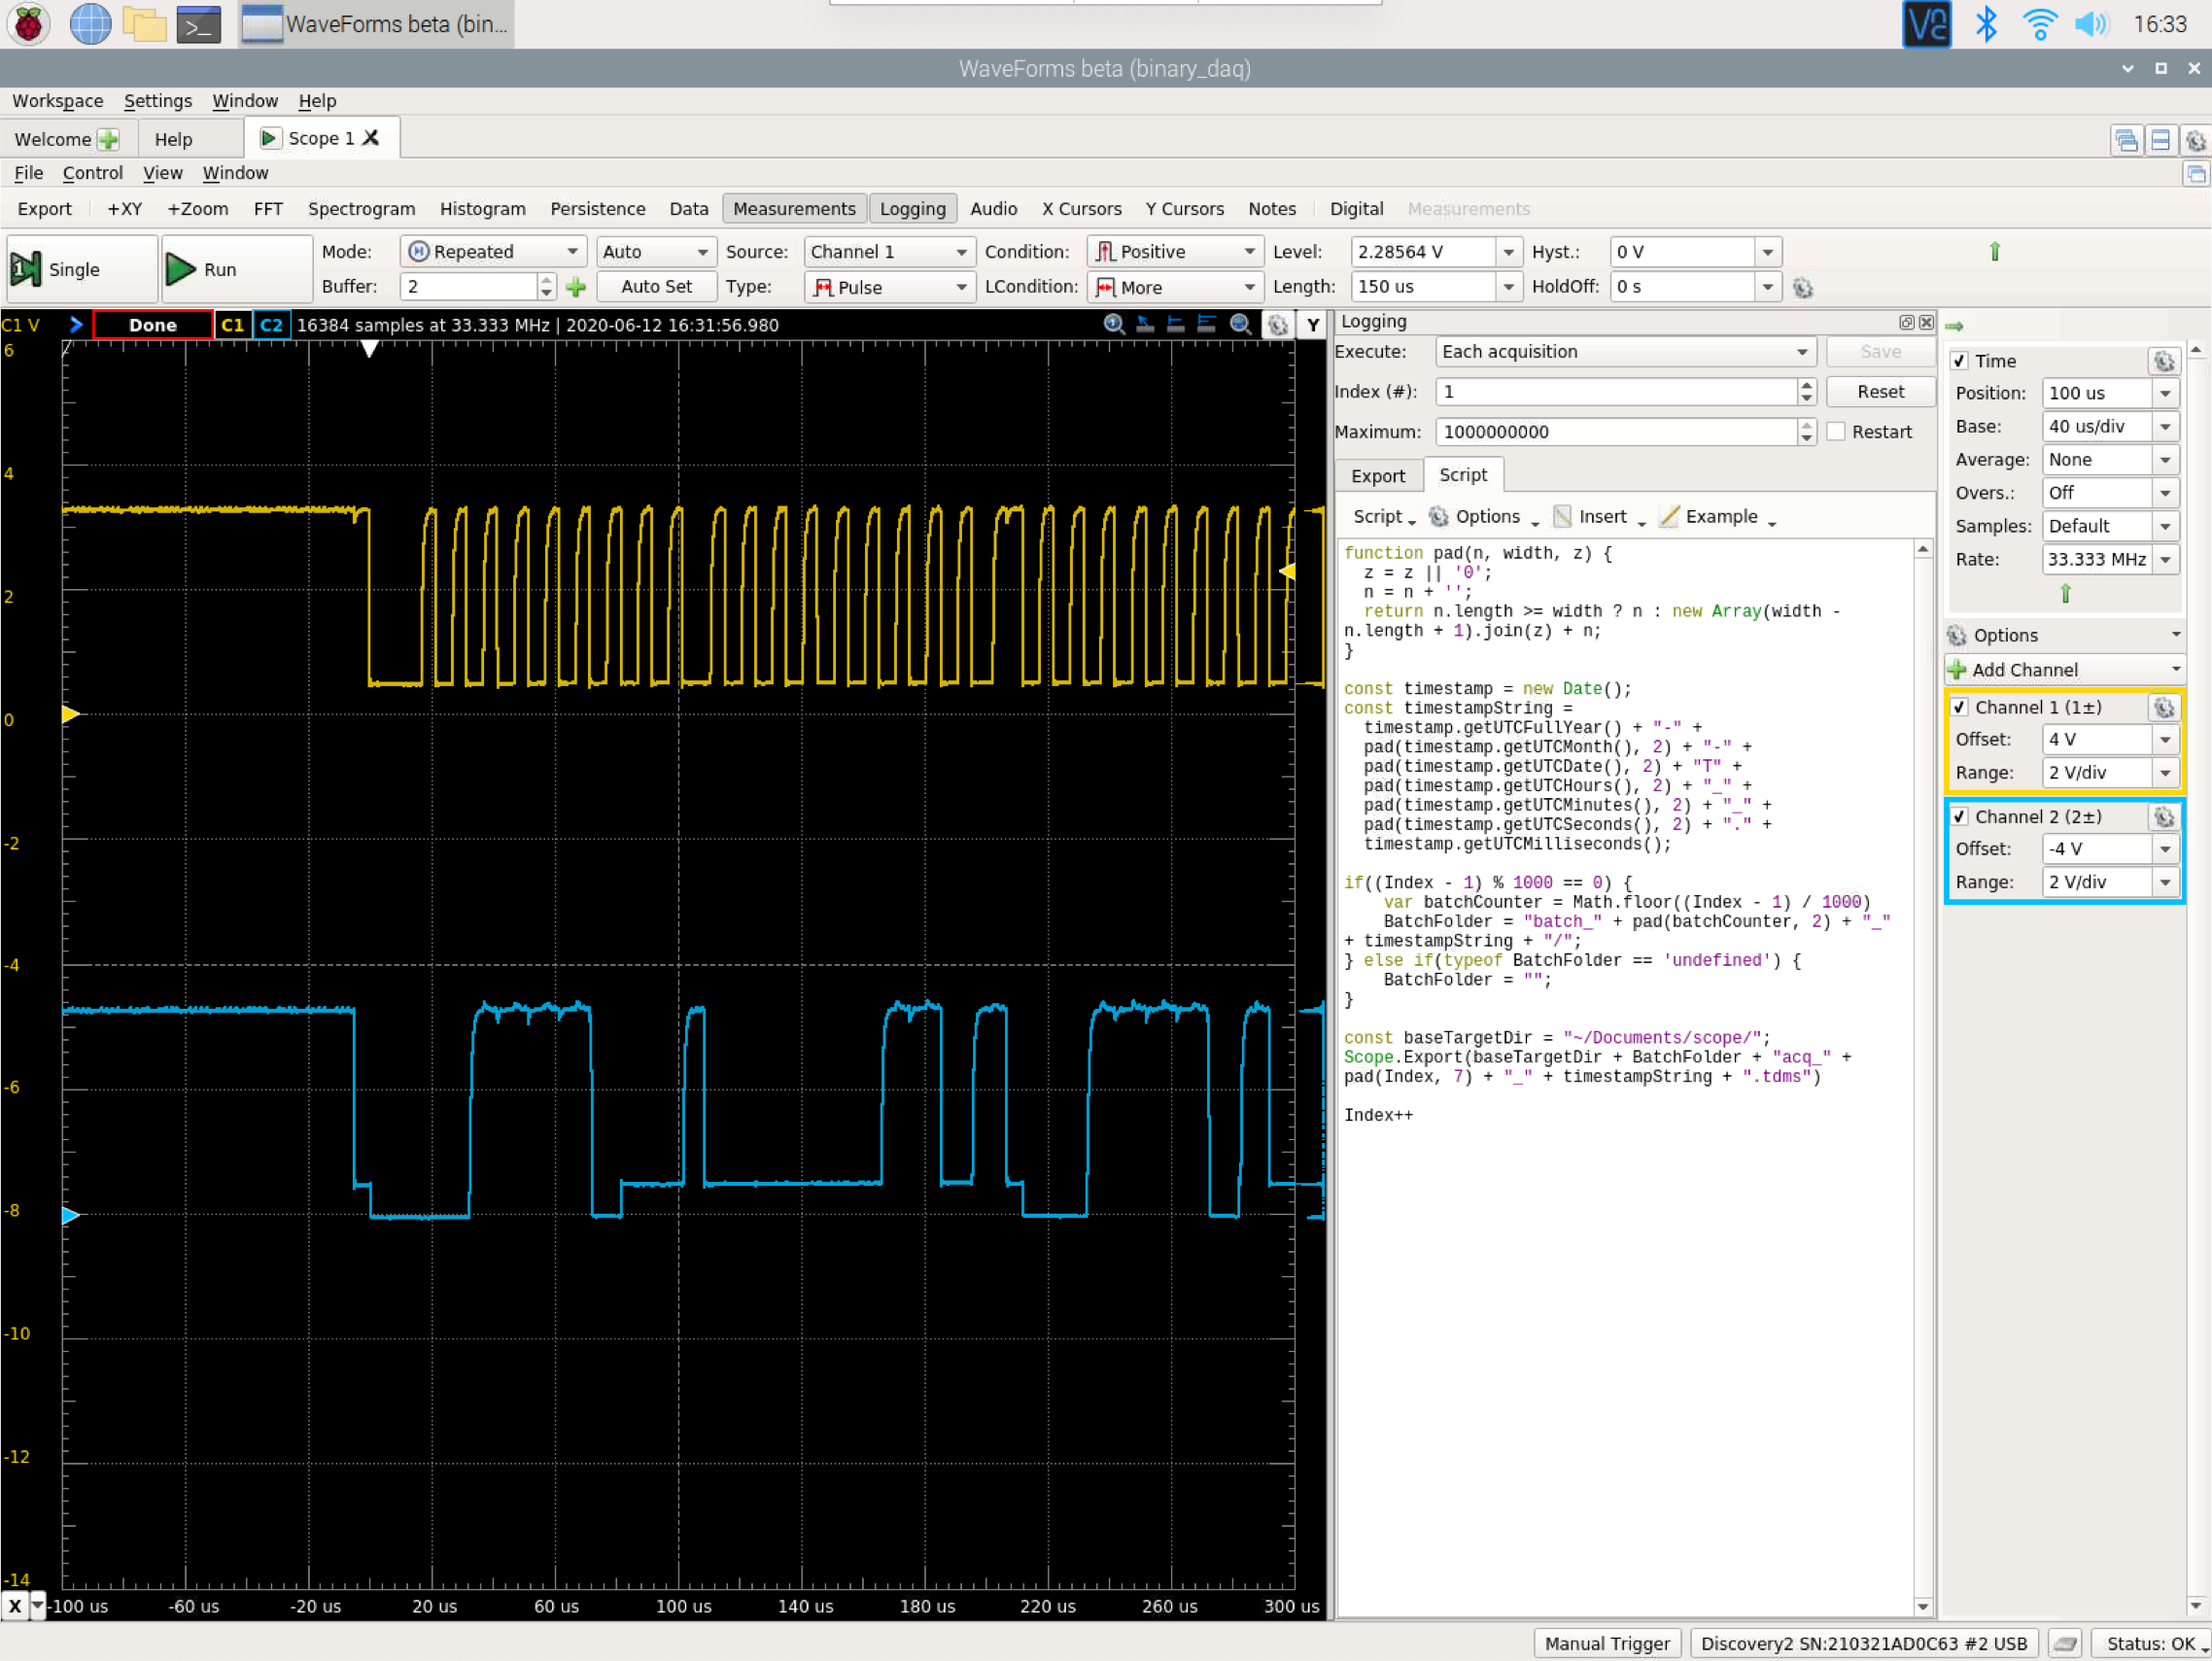Open the trigger Source dropdown
Viewport: 2212px width, 1661px height.
888,251
